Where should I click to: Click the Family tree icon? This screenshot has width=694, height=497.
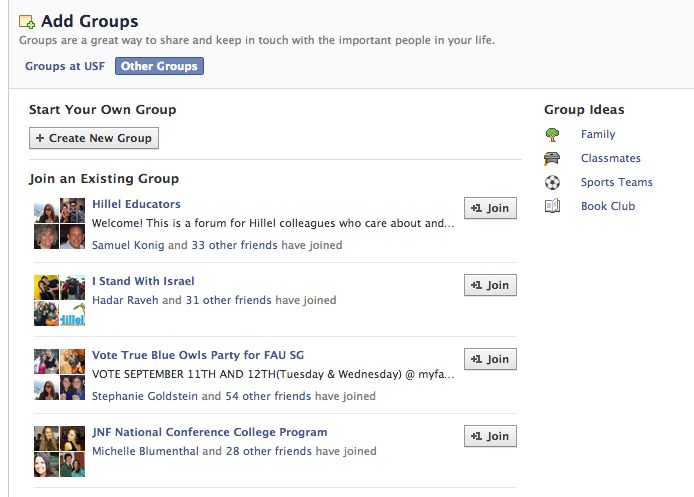pyautogui.click(x=552, y=135)
